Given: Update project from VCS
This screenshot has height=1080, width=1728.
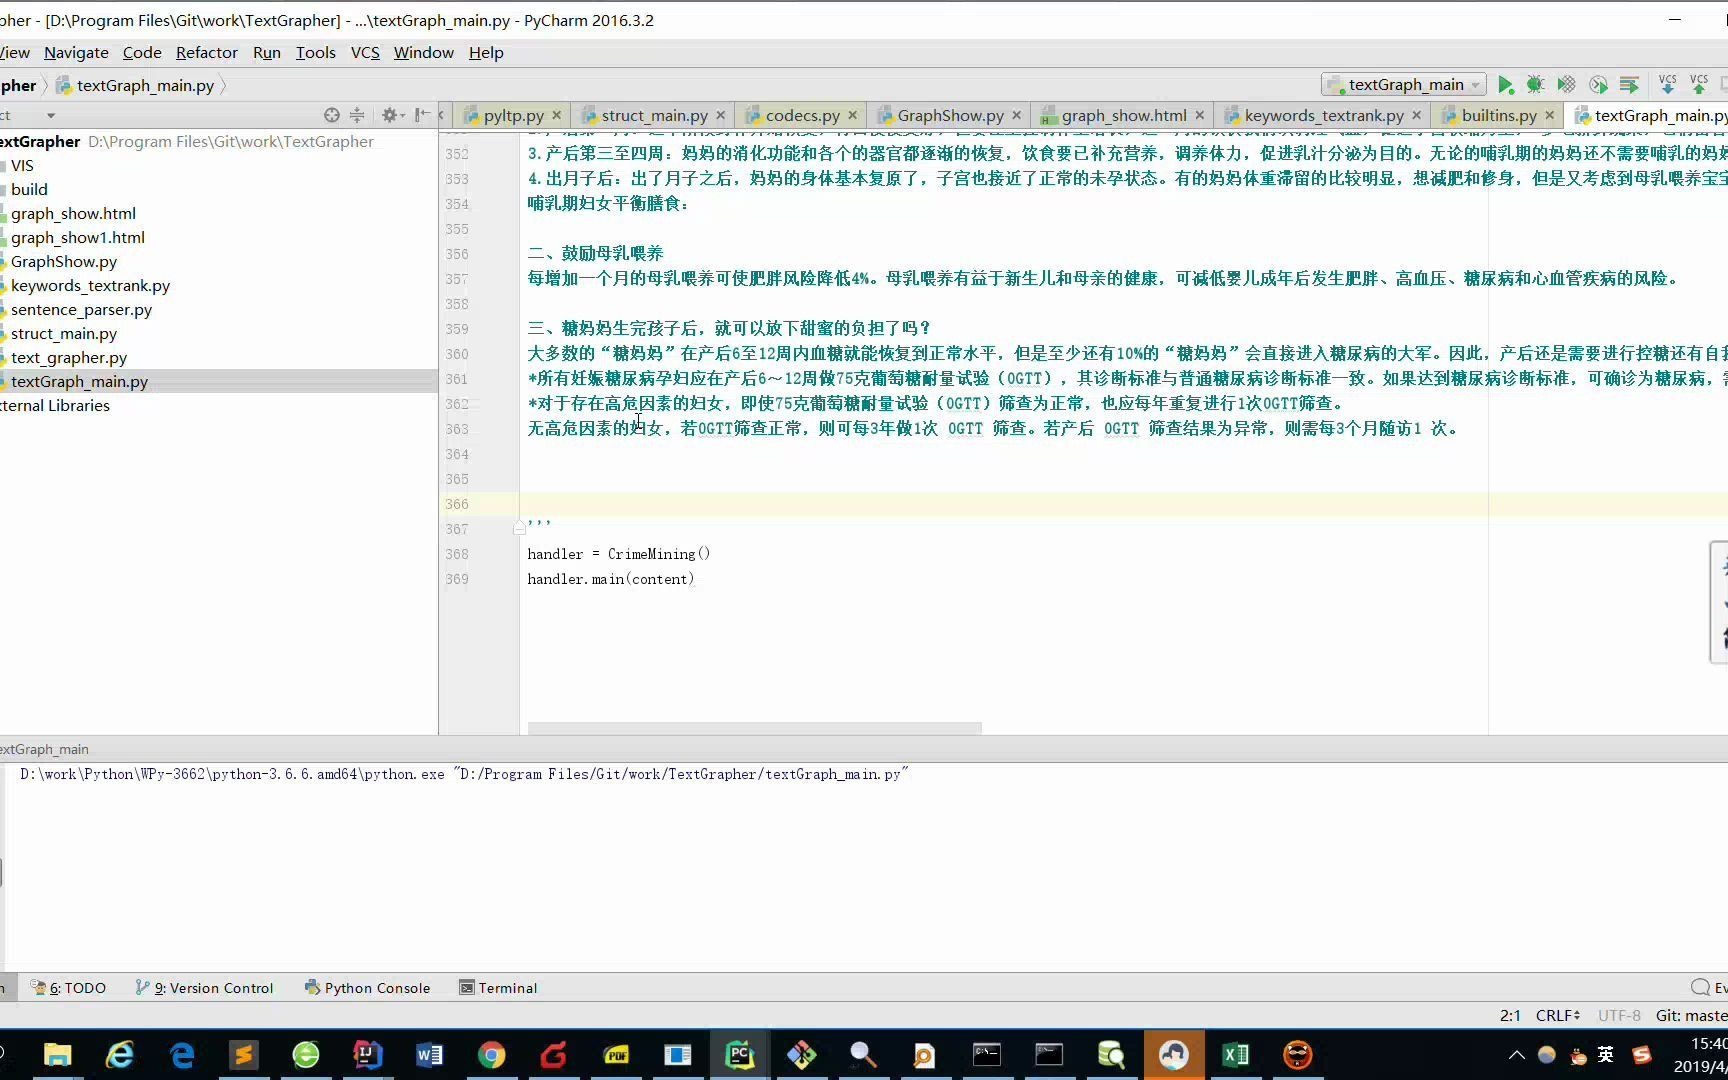Looking at the screenshot, I should (1666, 84).
